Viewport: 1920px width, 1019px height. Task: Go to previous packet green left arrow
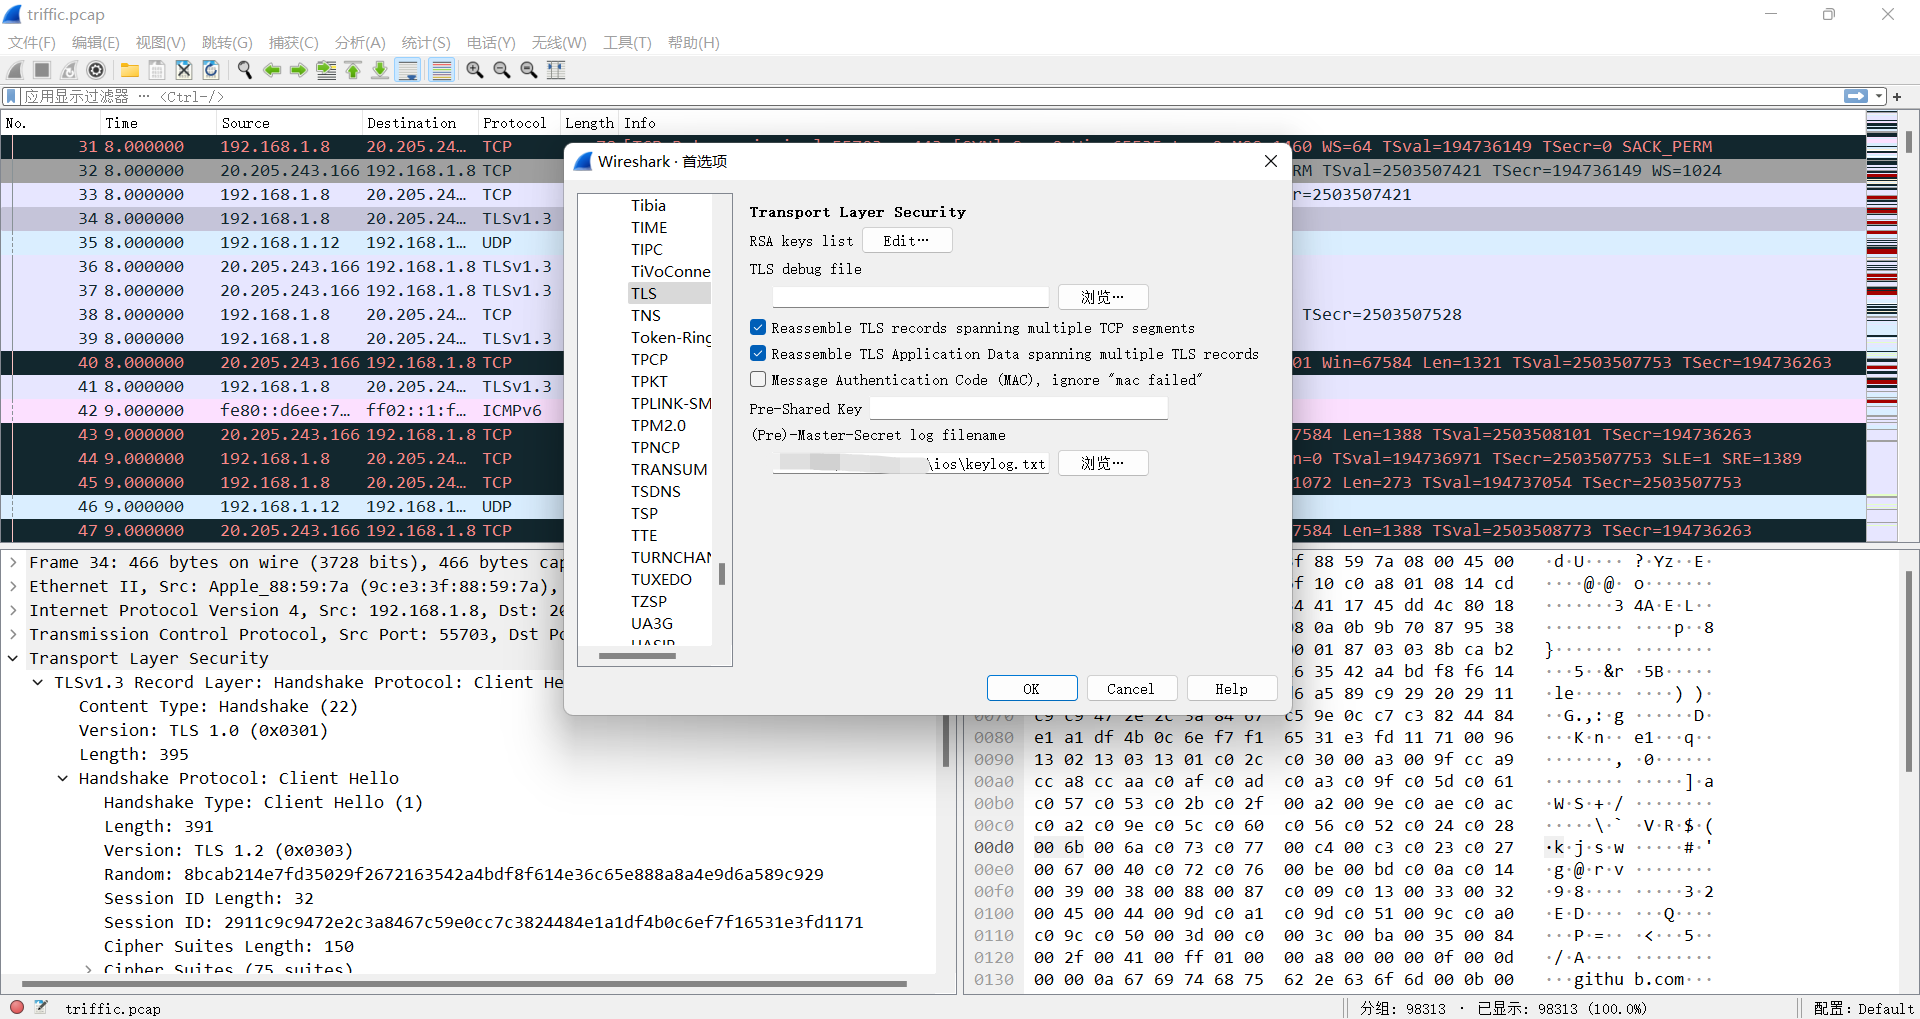click(x=272, y=70)
